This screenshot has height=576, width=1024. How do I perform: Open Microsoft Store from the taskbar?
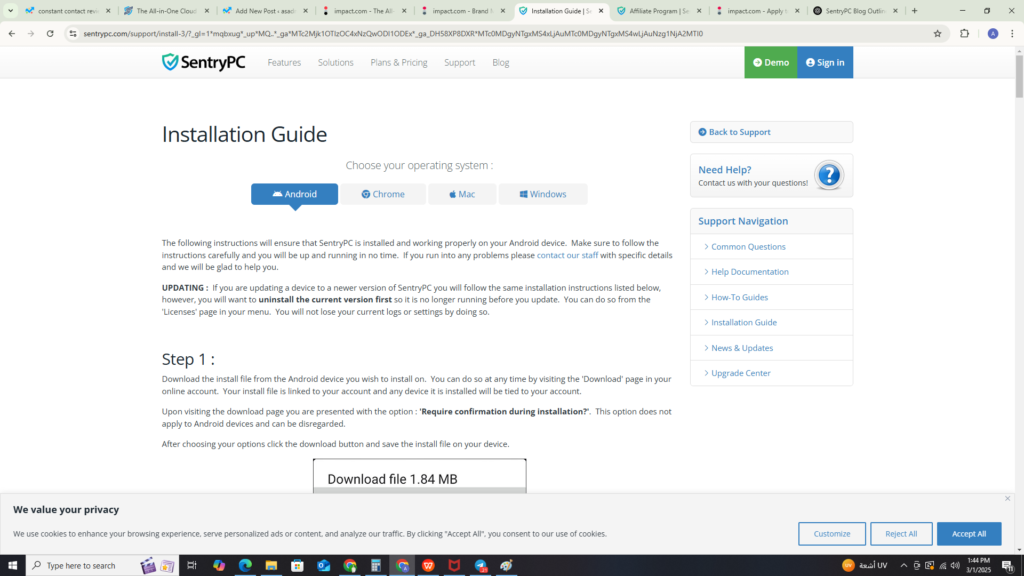(297, 566)
